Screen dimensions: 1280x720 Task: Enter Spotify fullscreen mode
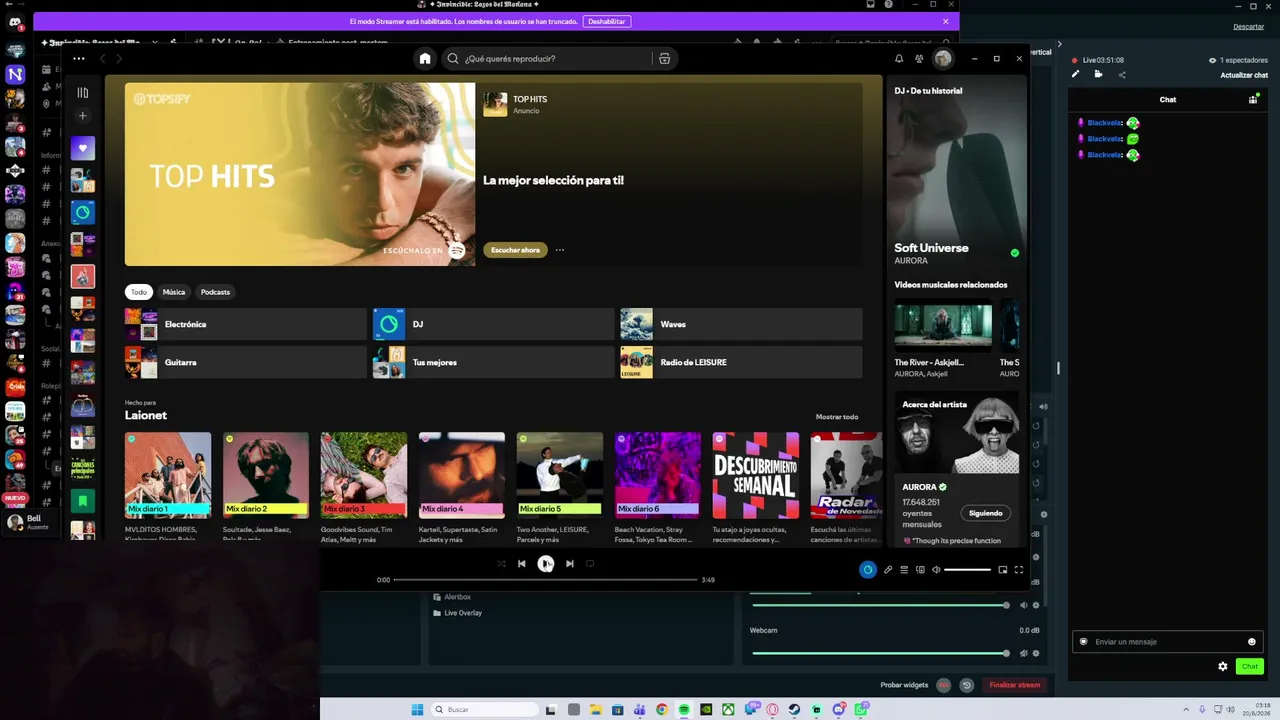pos(1019,570)
